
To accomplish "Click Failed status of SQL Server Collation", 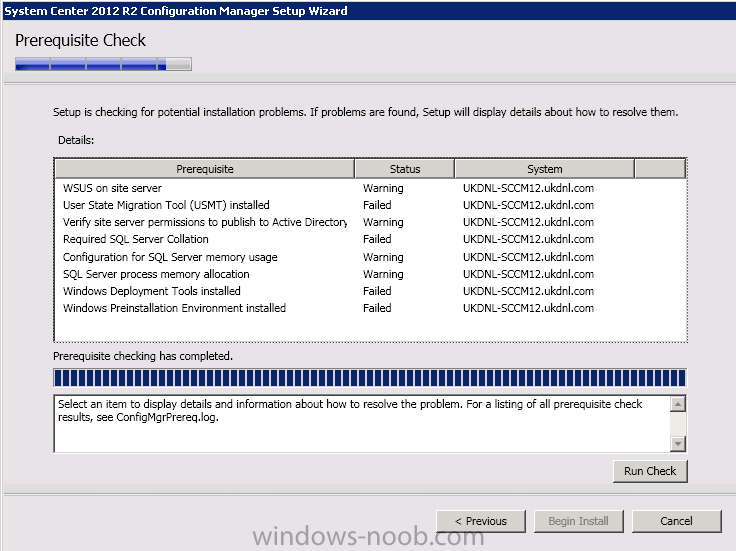I will pyautogui.click(x=377, y=239).
